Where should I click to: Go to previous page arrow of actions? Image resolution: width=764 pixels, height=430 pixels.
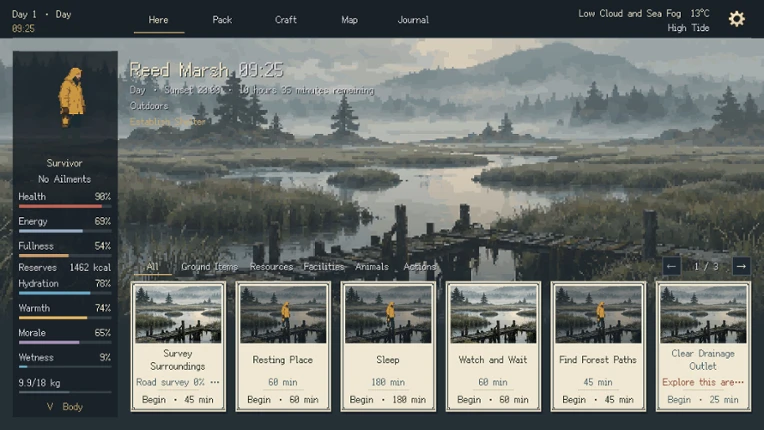671,266
